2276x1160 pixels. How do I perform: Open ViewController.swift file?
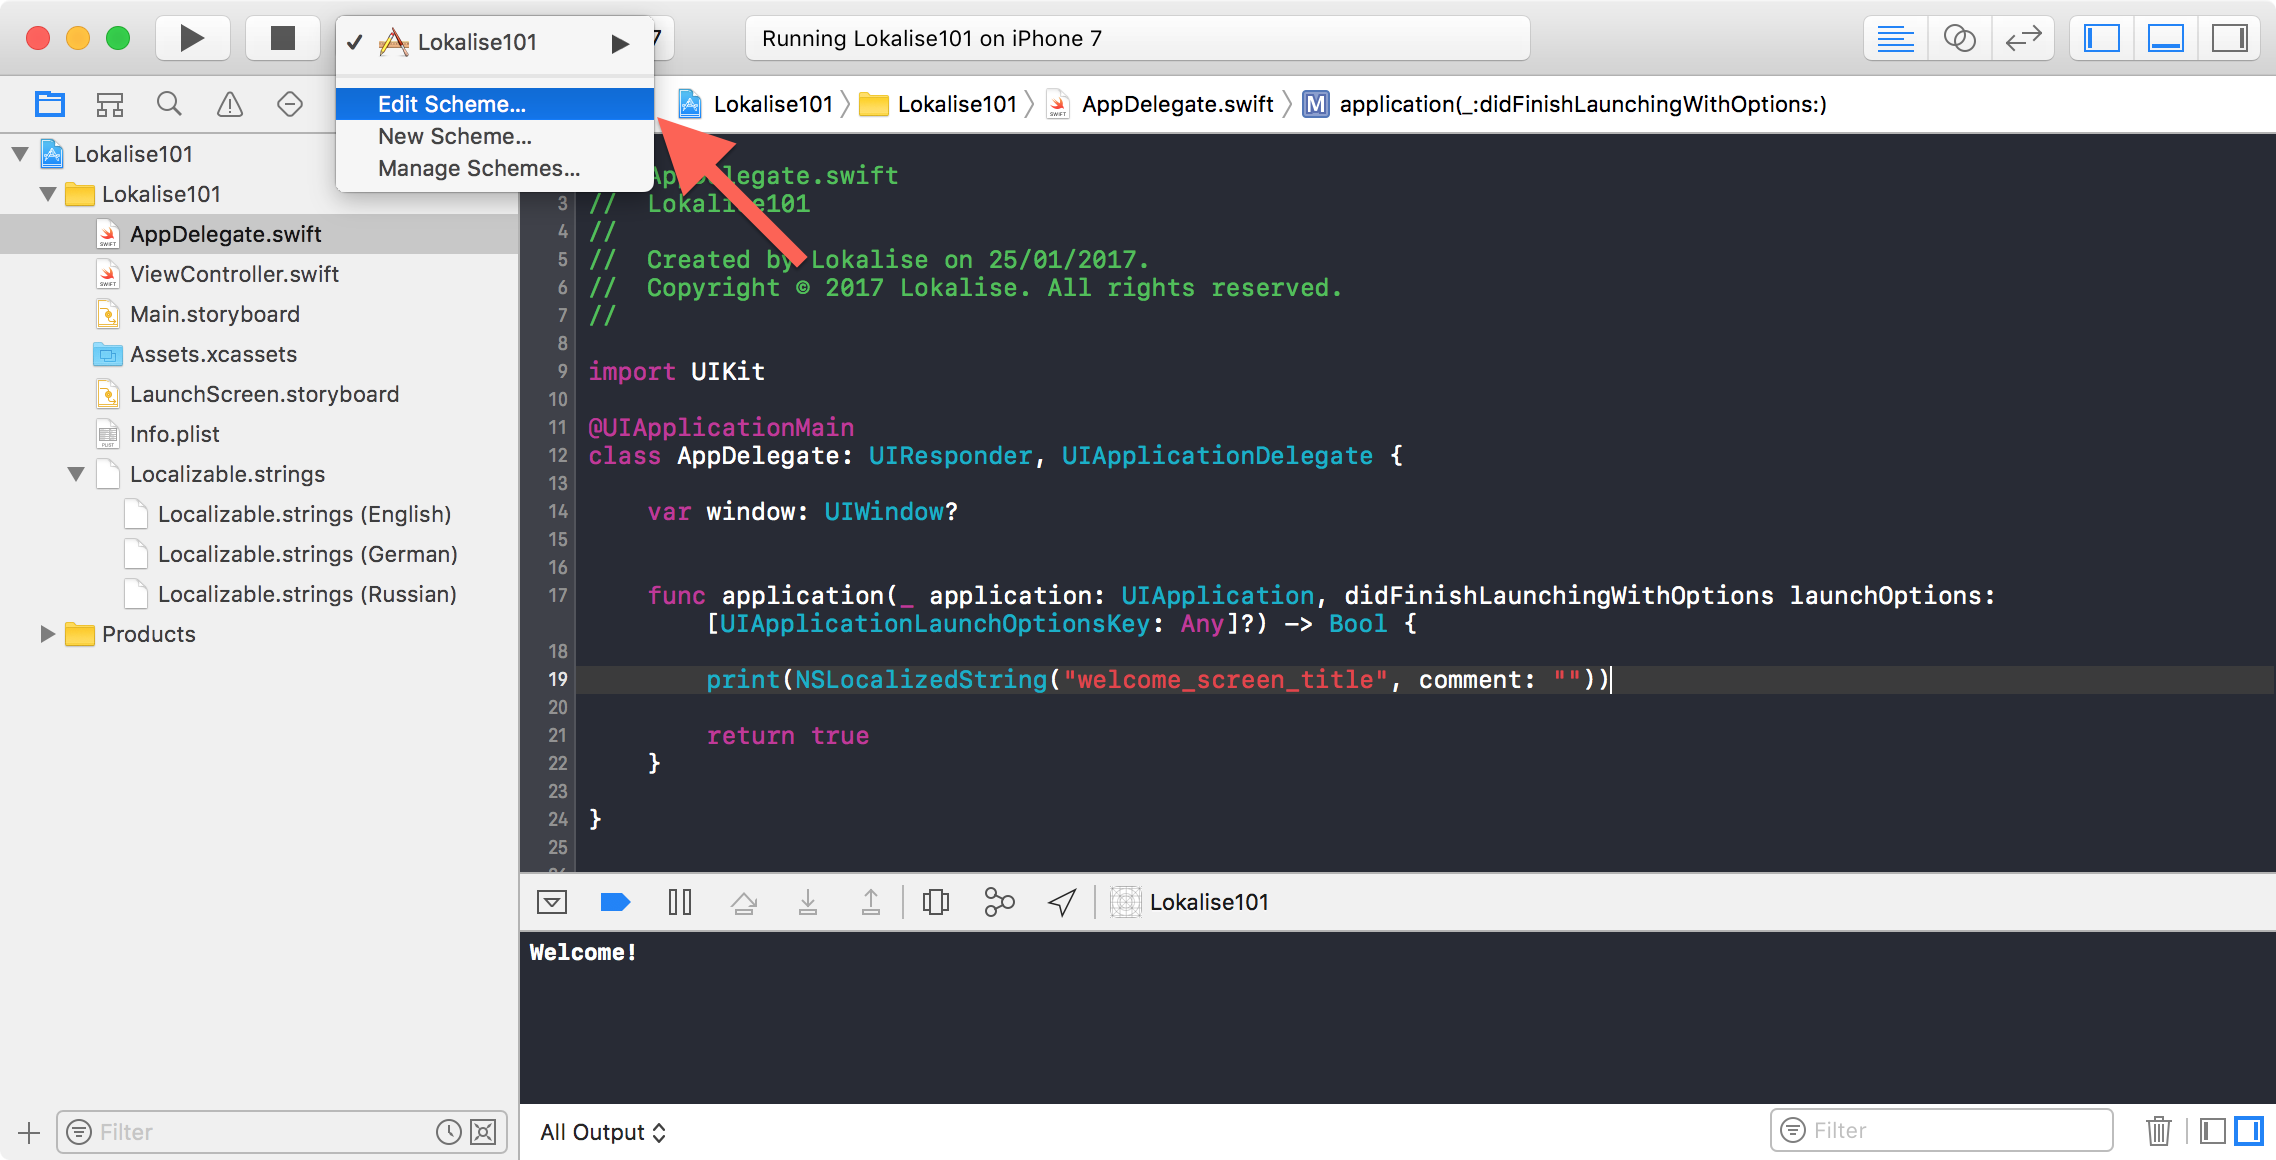pyautogui.click(x=260, y=274)
